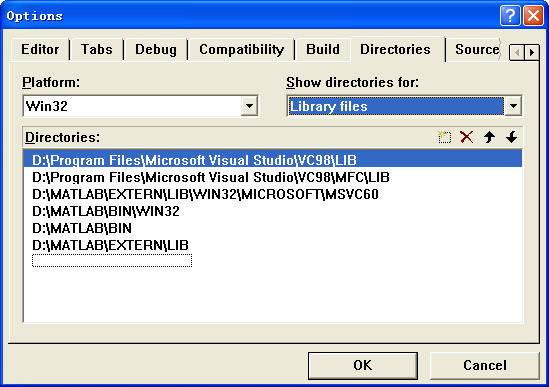
Task: Switch to the Compatibility tab
Action: (x=242, y=49)
